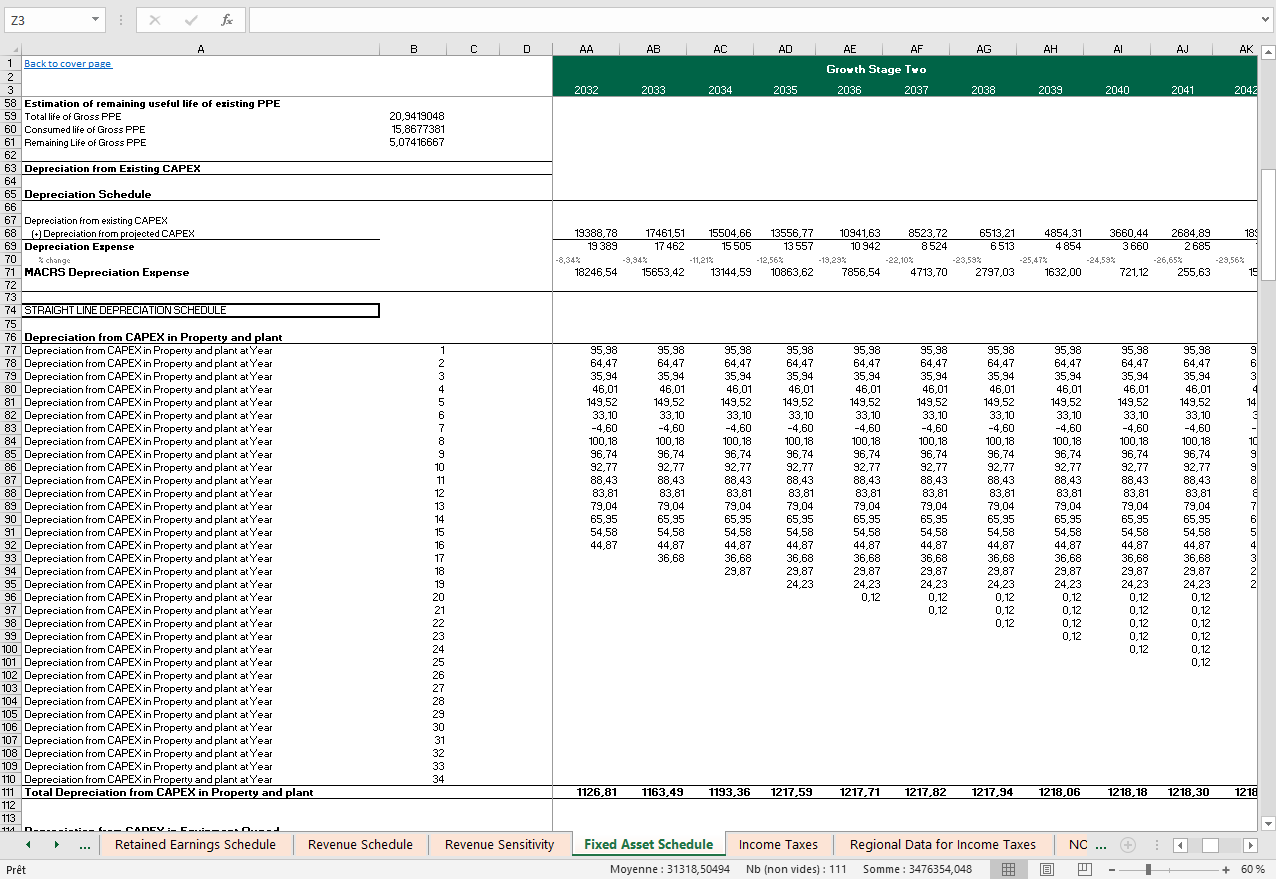Click Somme : 3476354,048 status entry
Image resolution: width=1276 pixels, height=879 pixels.
917,870
